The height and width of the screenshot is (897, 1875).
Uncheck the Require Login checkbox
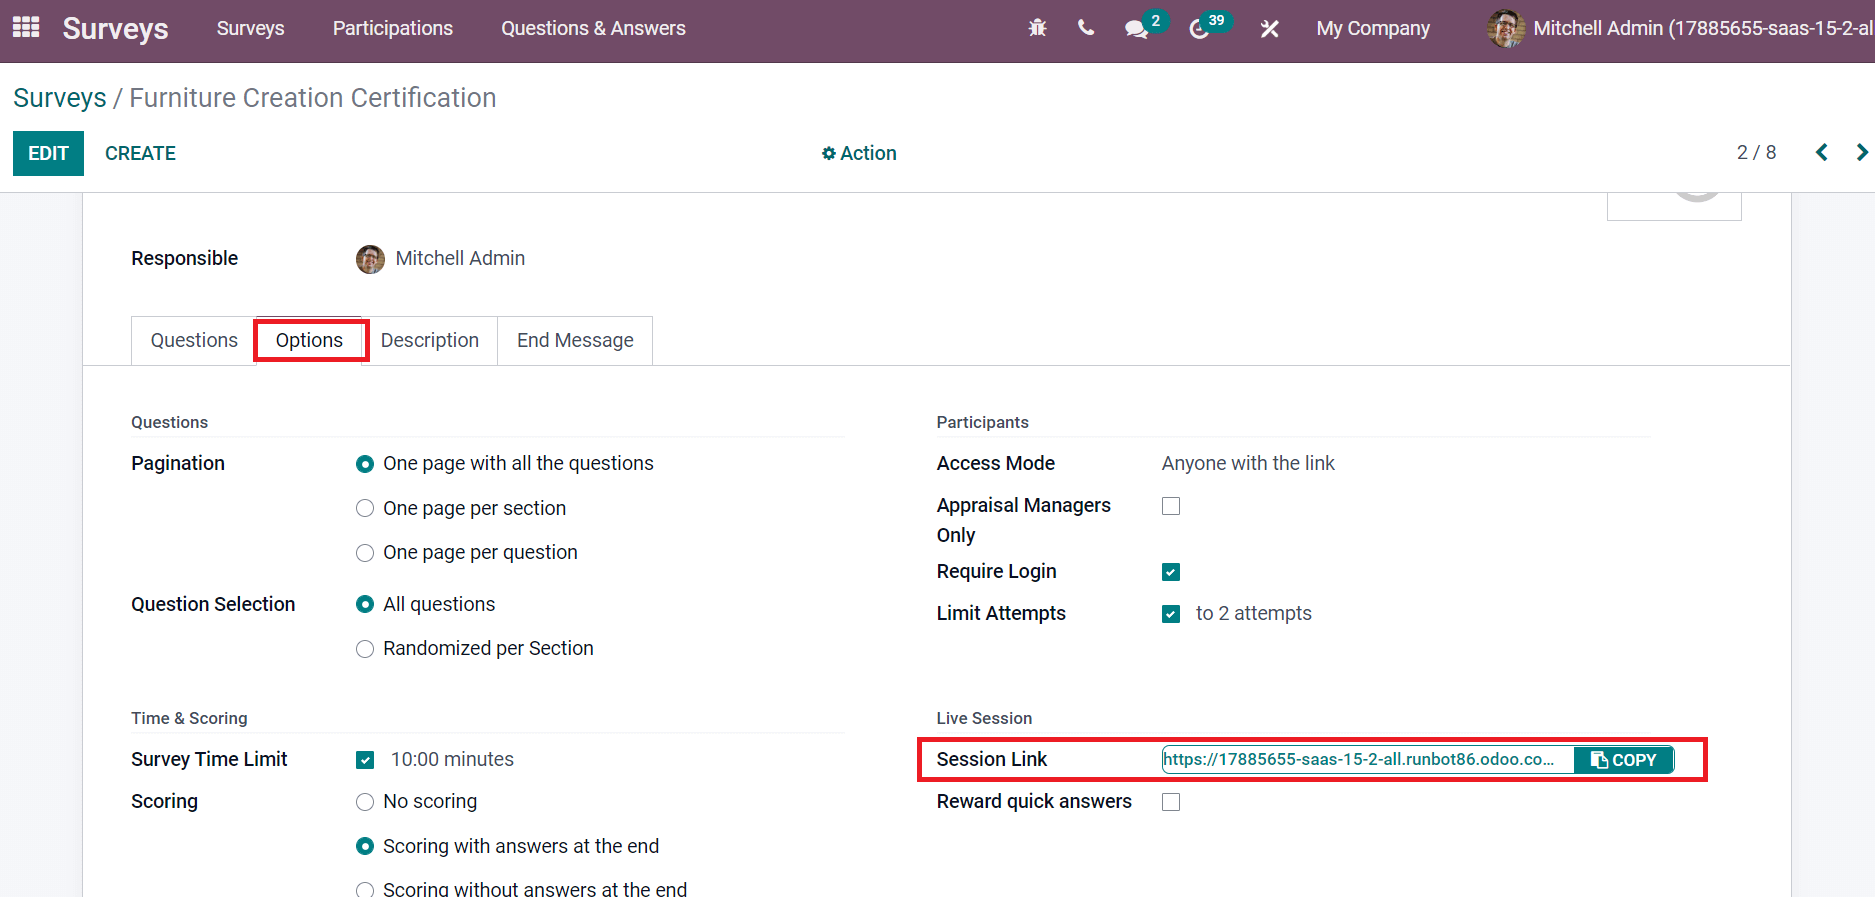[x=1171, y=572]
